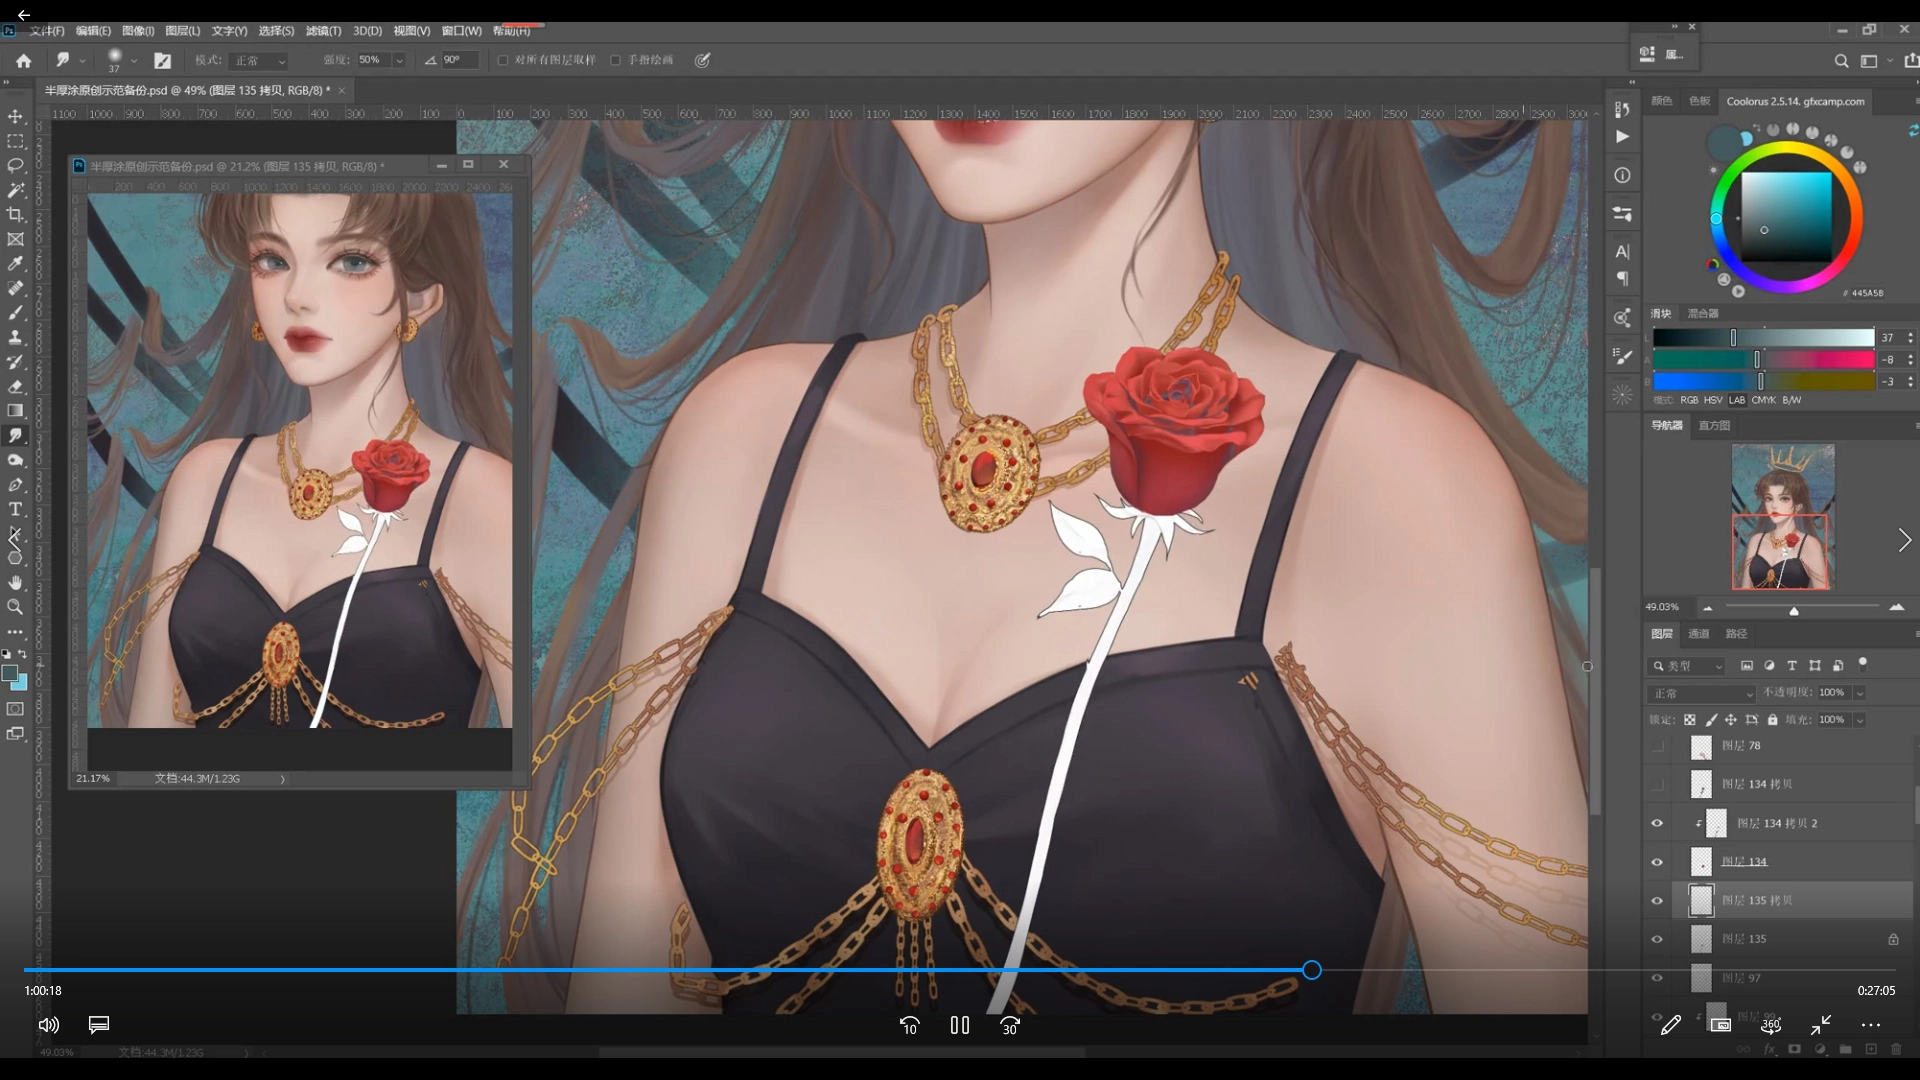
Task: Enable sample all layers checkbox
Action: (503, 60)
